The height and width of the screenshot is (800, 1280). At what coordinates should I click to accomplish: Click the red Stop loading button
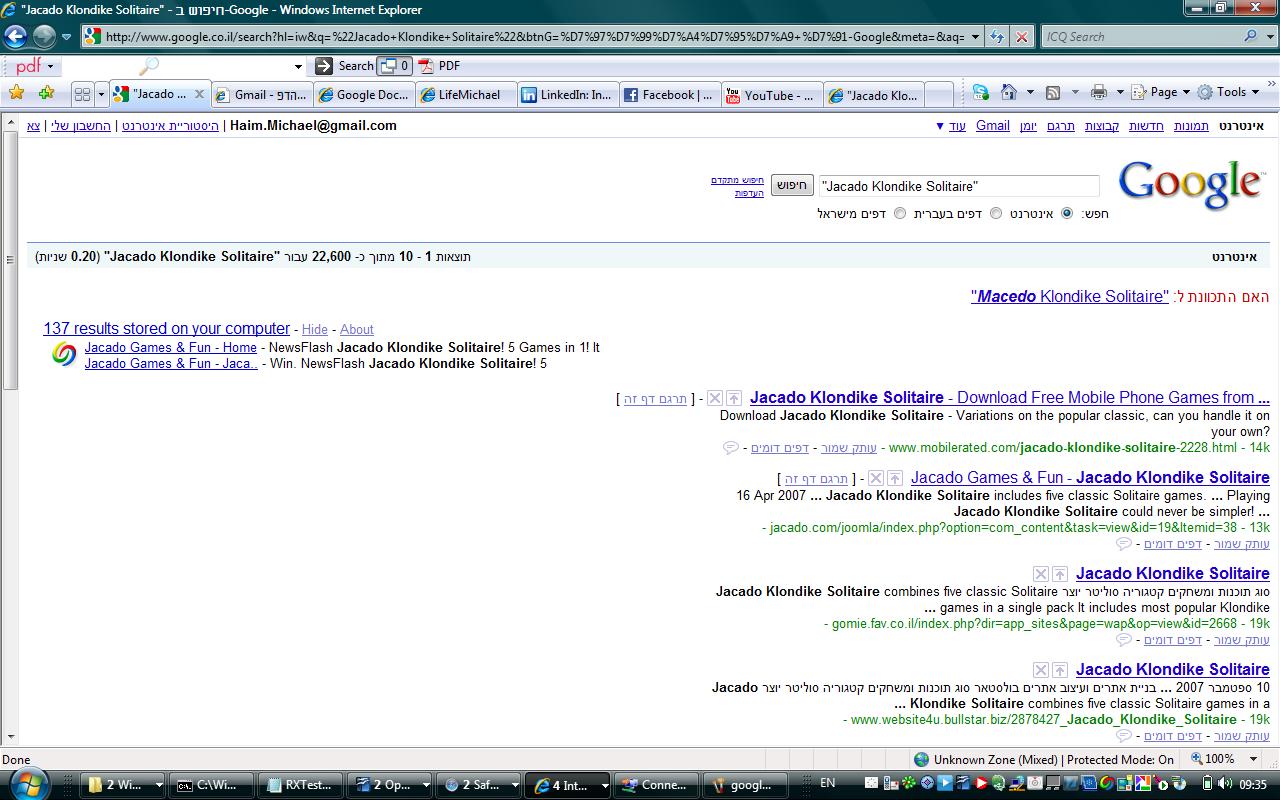tap(1021, 37)
